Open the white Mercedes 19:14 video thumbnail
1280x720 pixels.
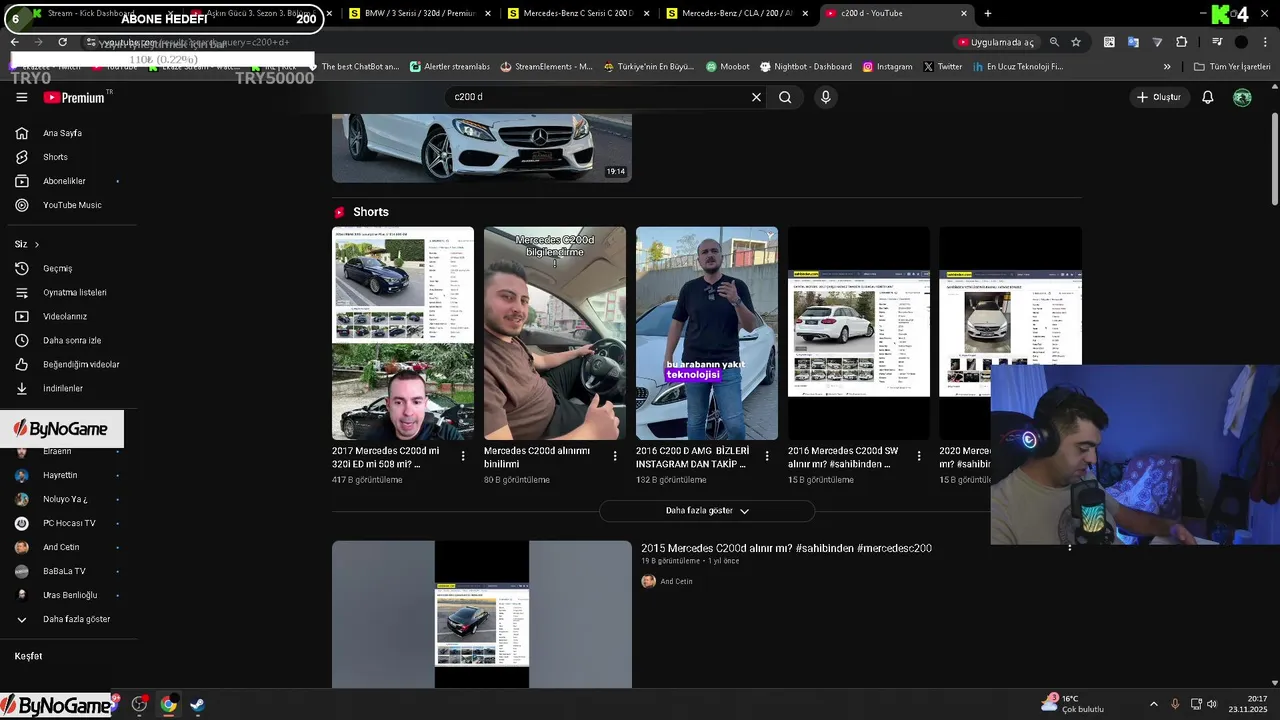pyautogui.click(x=482, y=148)
